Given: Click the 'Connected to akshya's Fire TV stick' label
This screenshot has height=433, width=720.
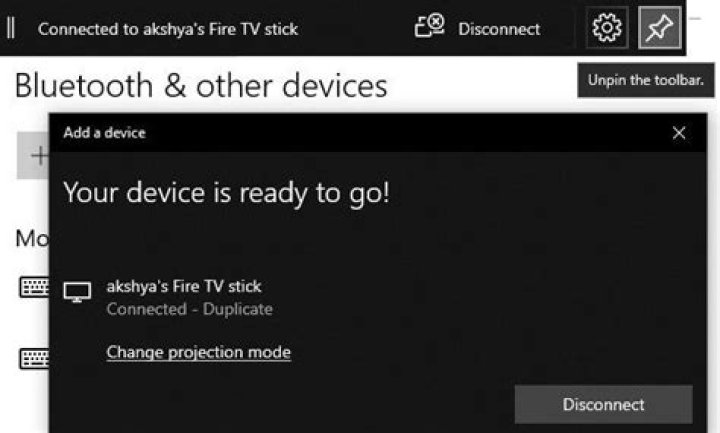Looking at the screenshot, I should [168, 29].
